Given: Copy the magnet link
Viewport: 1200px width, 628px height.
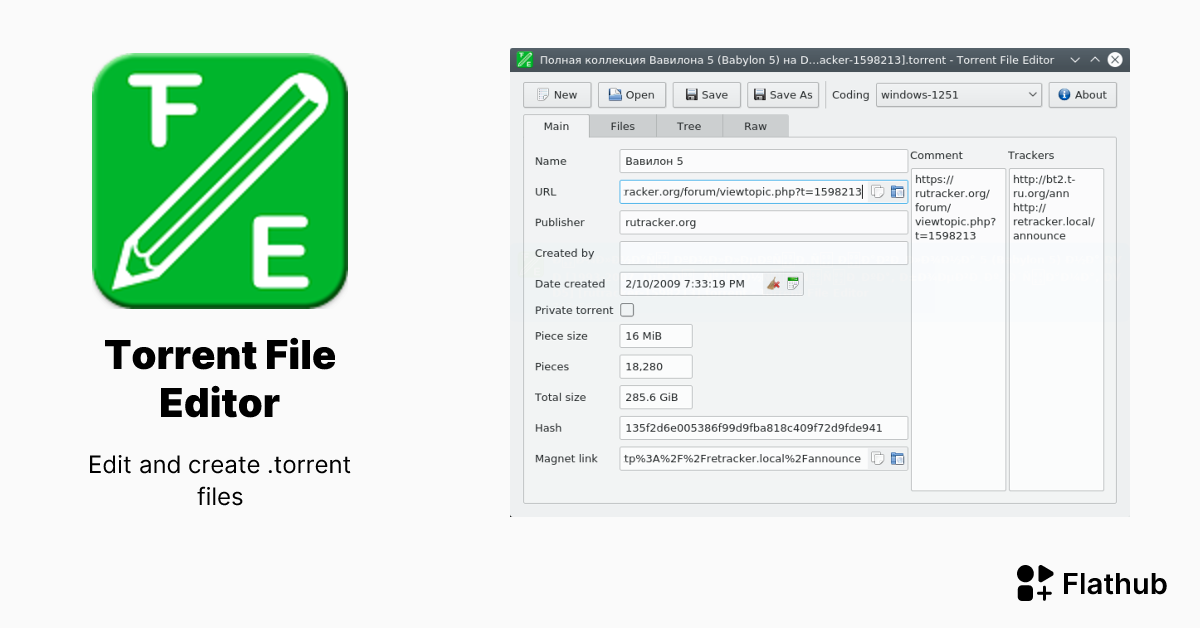Looking at the screenshot, I should click(877, 458).
